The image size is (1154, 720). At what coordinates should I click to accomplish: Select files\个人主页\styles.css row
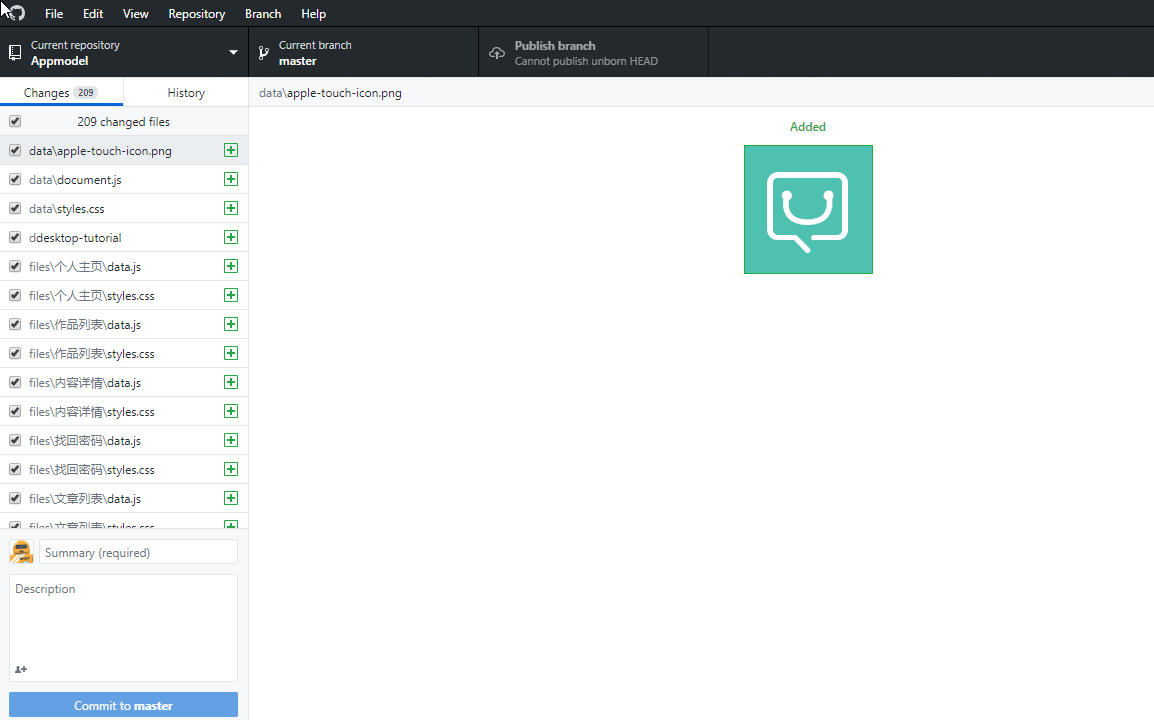[124, 295]
